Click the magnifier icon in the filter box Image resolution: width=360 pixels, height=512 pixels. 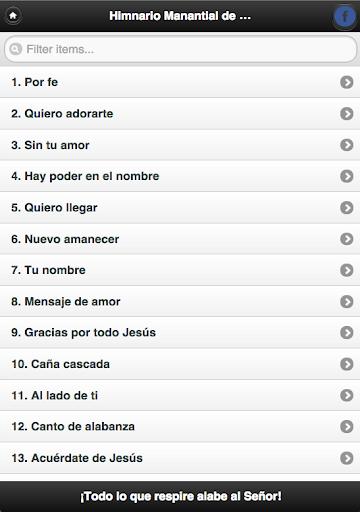click(15, 49)
